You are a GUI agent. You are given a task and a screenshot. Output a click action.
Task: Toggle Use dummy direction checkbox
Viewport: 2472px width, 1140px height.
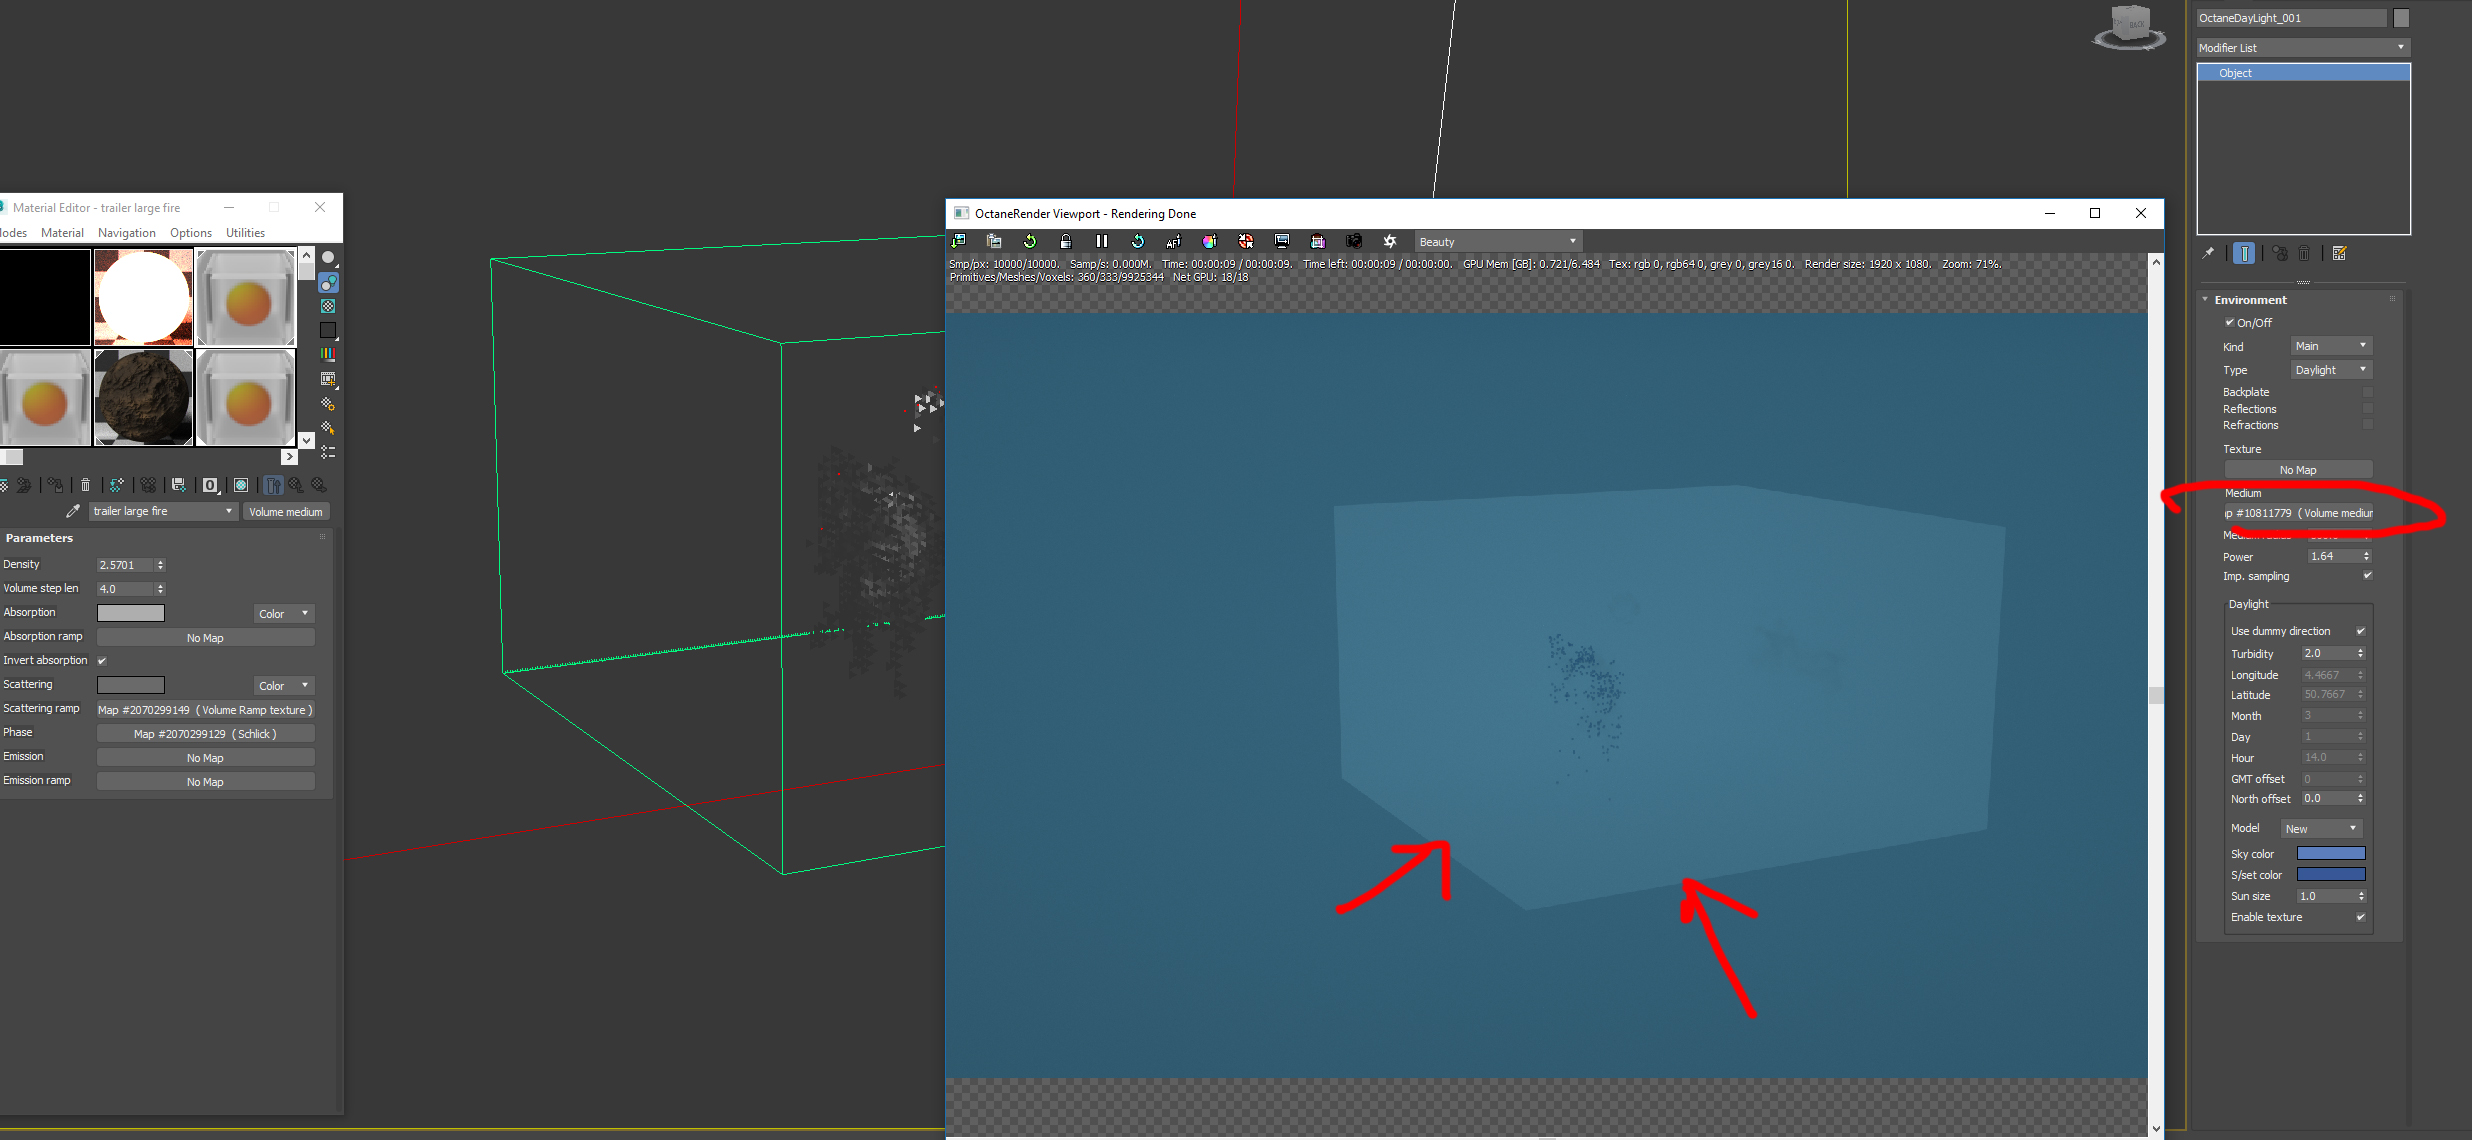point(2360,631)
